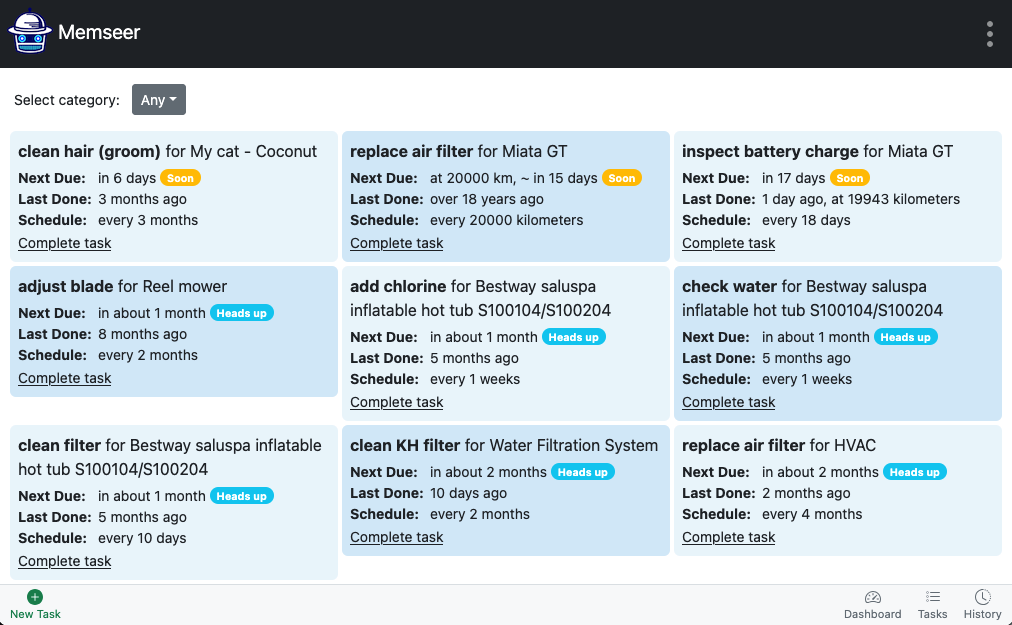Screen dimensions: 1012x625
Task: Click the green New Task plus icon
Action: 35,597
